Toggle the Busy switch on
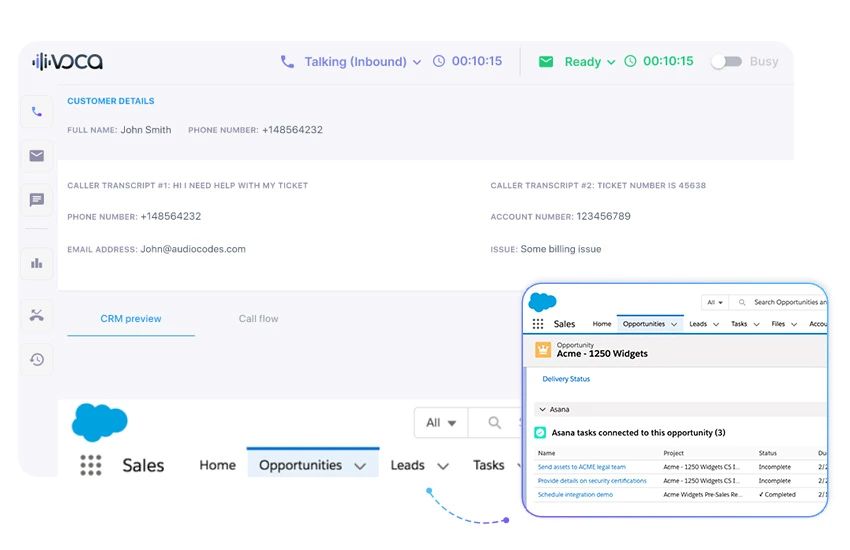 (726, 62)
